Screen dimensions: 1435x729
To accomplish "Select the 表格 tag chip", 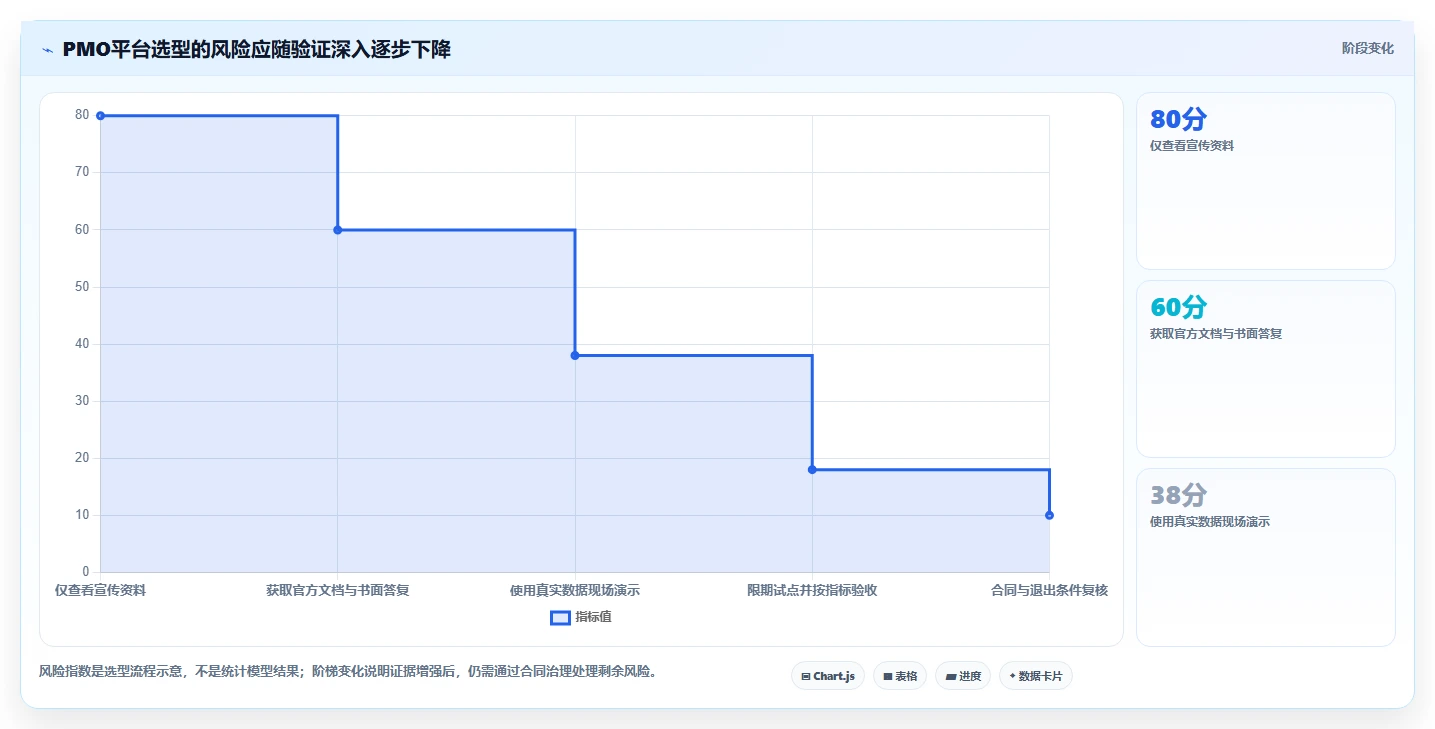I will pyautogui.click(x=900, y=676).
